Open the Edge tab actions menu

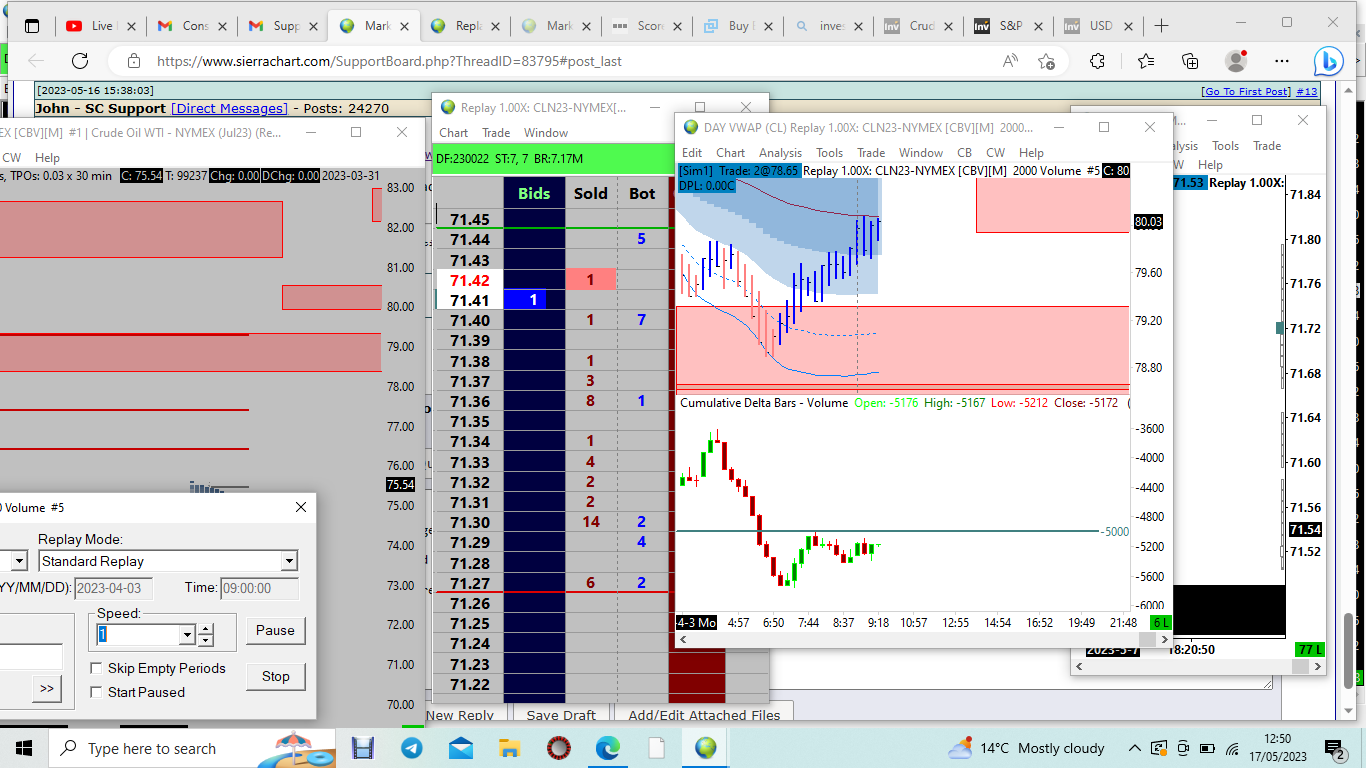point(32,26)
